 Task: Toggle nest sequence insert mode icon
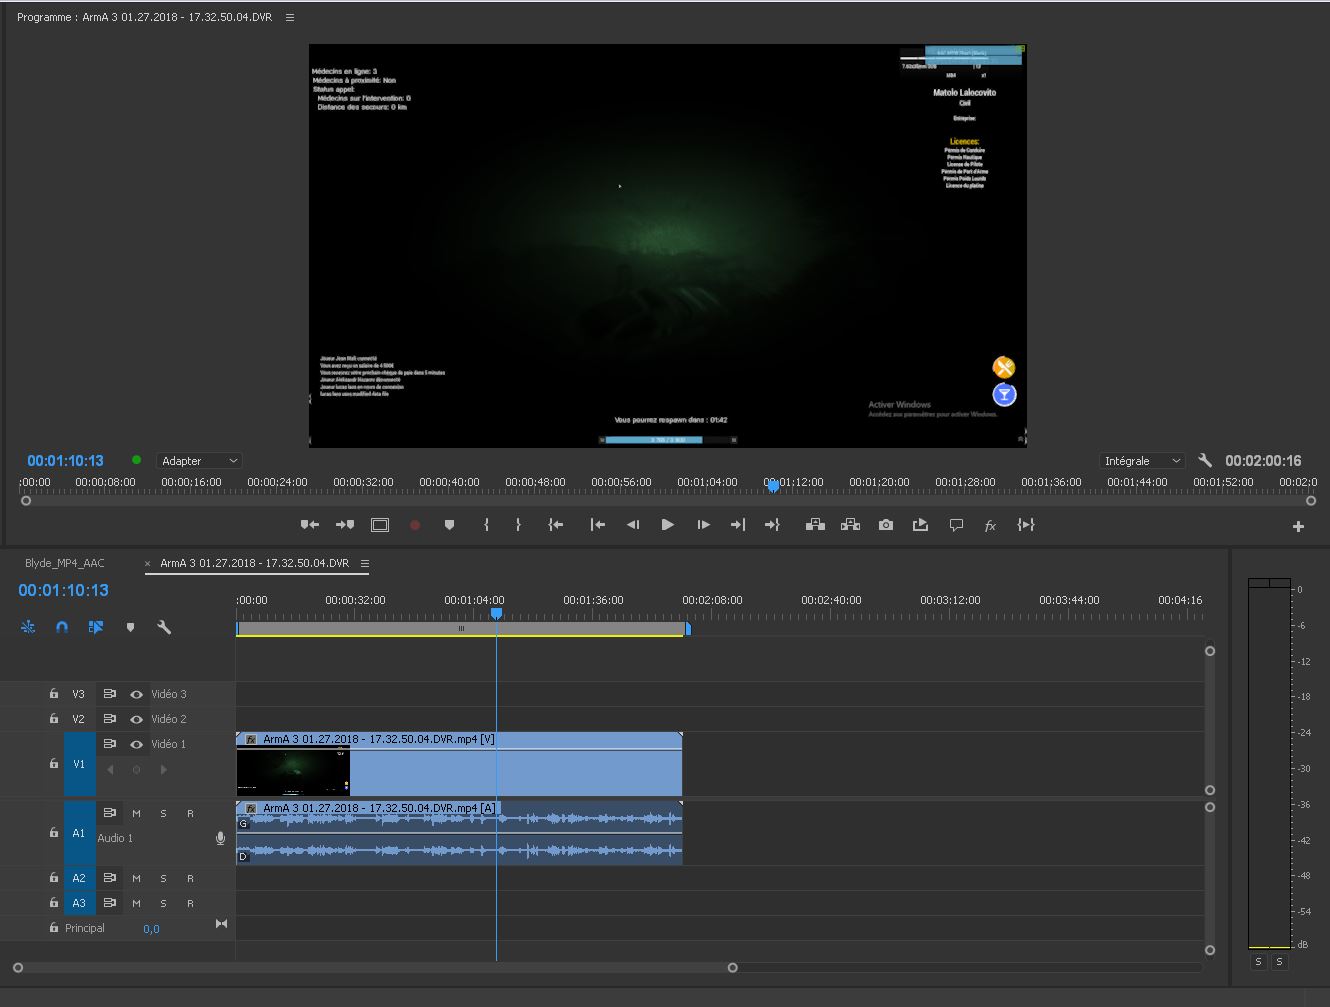(28, 627)
